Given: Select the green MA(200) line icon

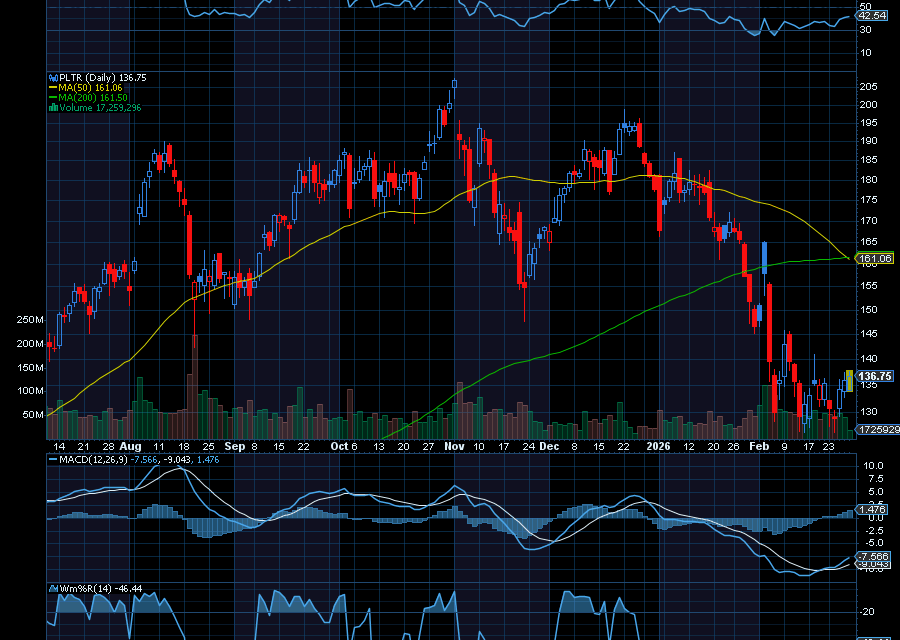Looking at the screenshot, I should click(x=53, y=97).
